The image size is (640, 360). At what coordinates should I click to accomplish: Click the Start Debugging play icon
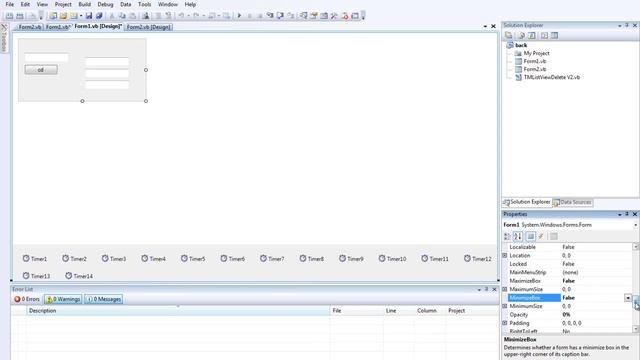click(239, 16)
